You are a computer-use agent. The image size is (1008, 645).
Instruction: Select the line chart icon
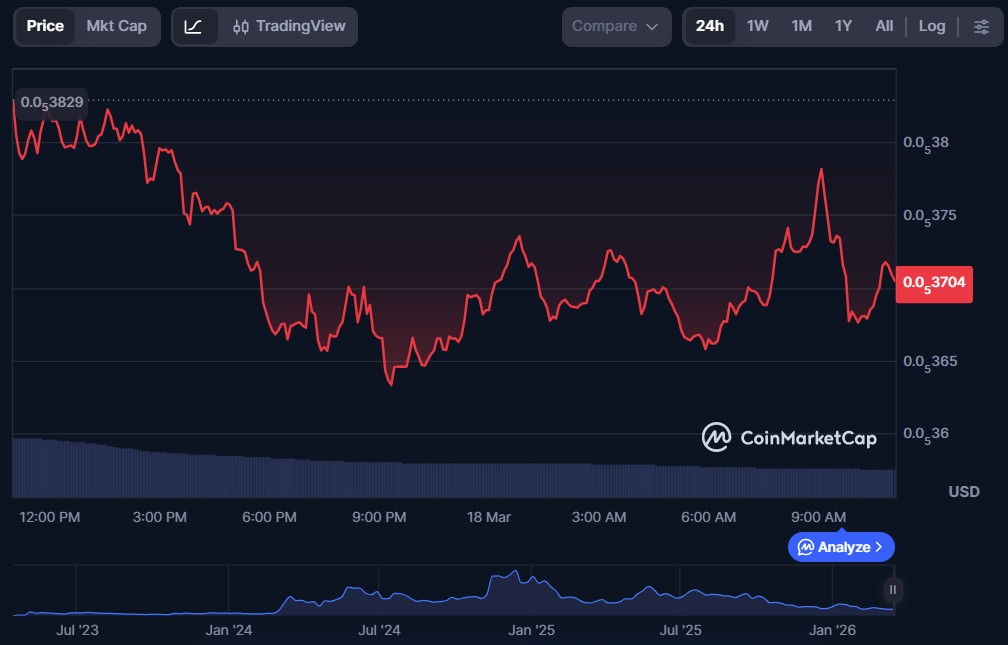click(x=194, y=26)
